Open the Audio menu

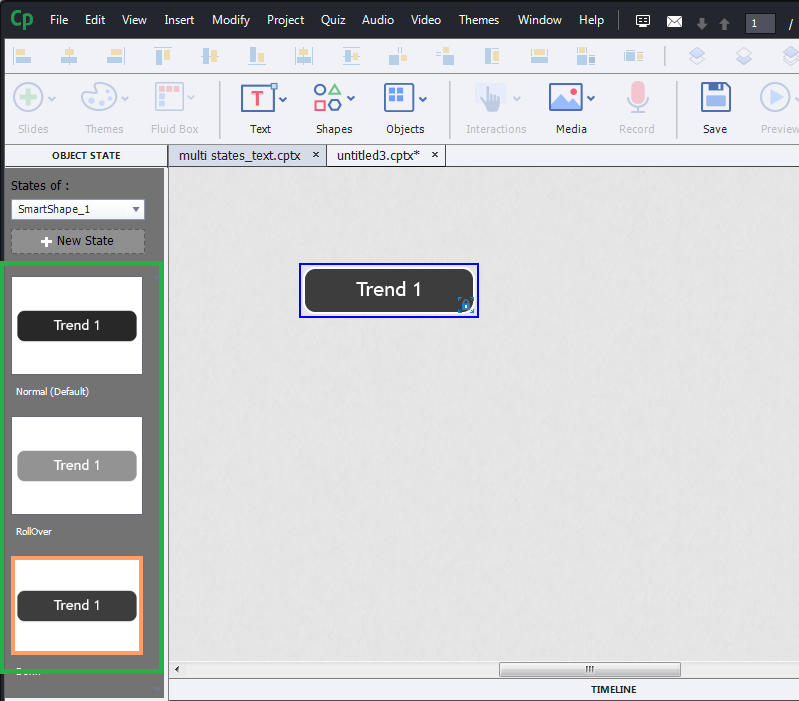[378, 20]
